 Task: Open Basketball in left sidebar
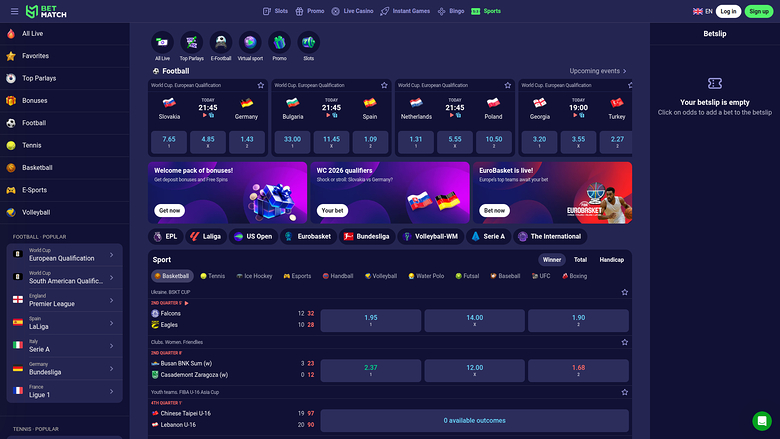[65, 168]
